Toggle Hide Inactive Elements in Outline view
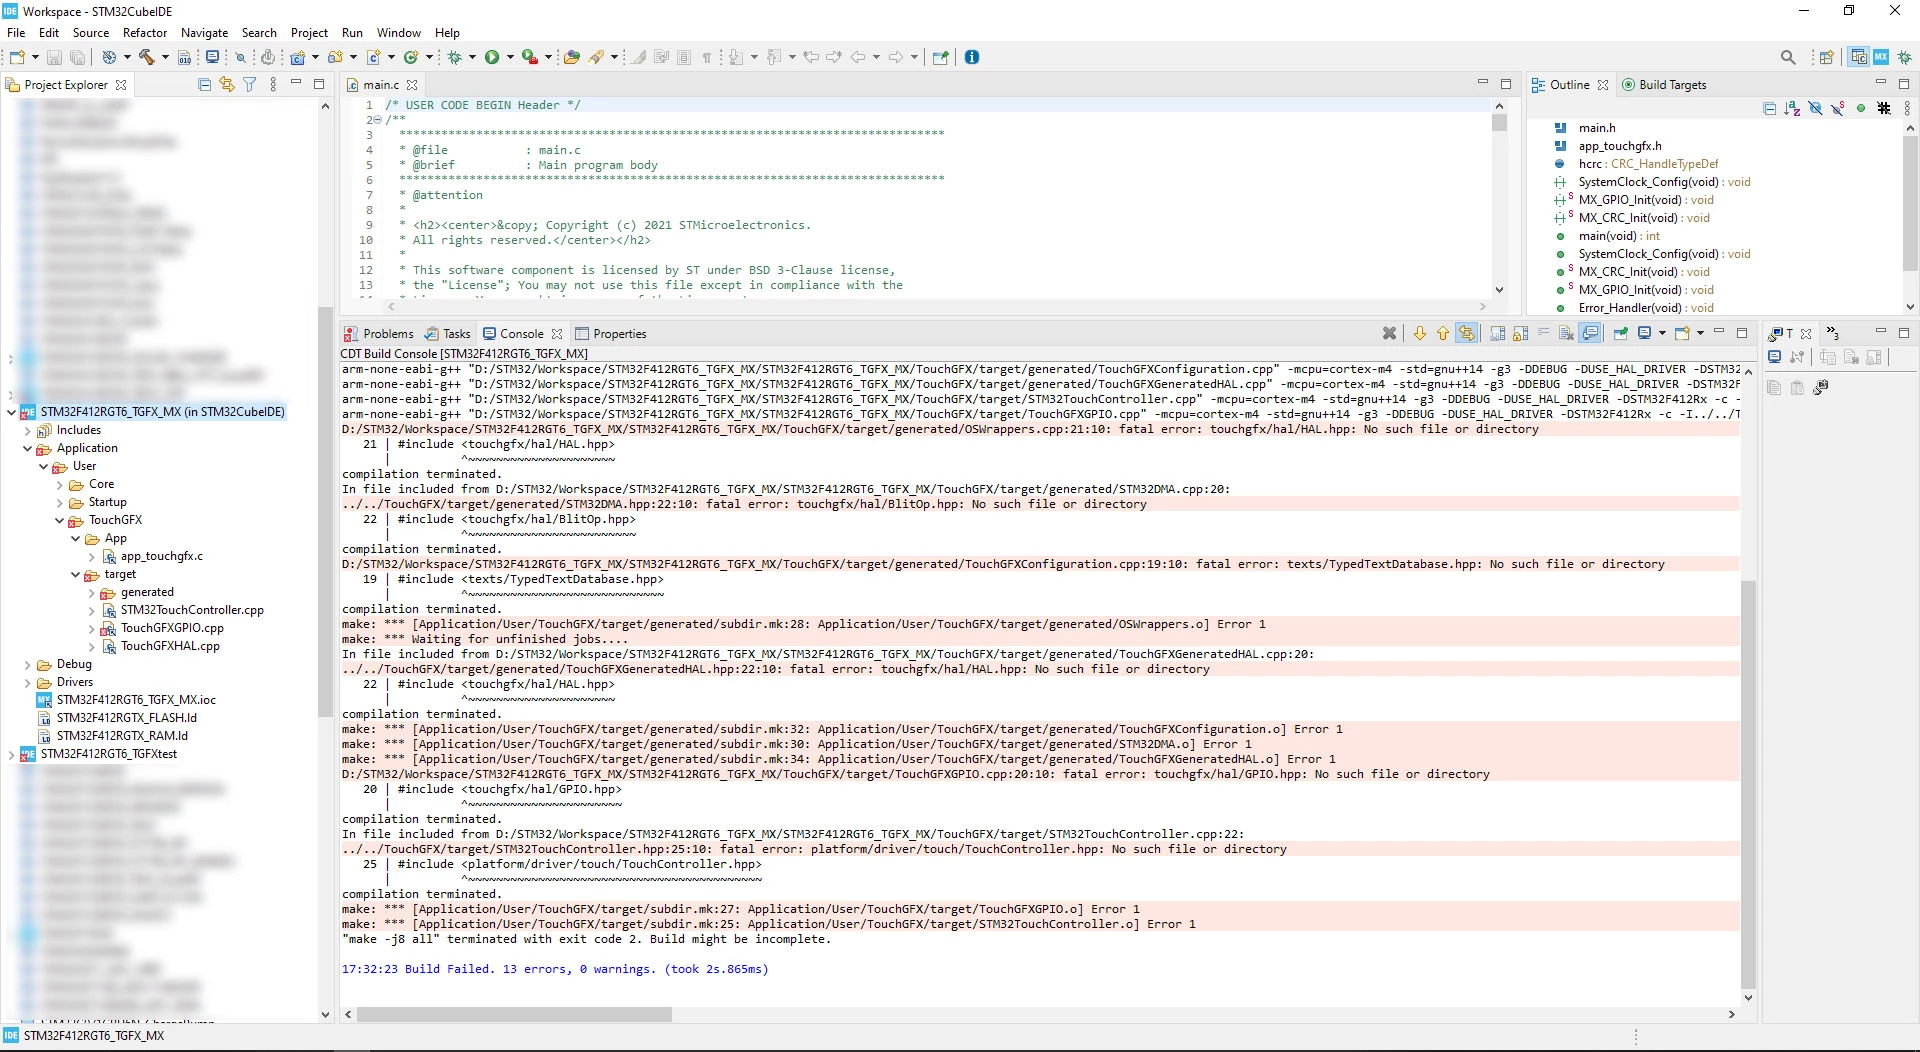1920x1052 pixels. point(1884,108)
